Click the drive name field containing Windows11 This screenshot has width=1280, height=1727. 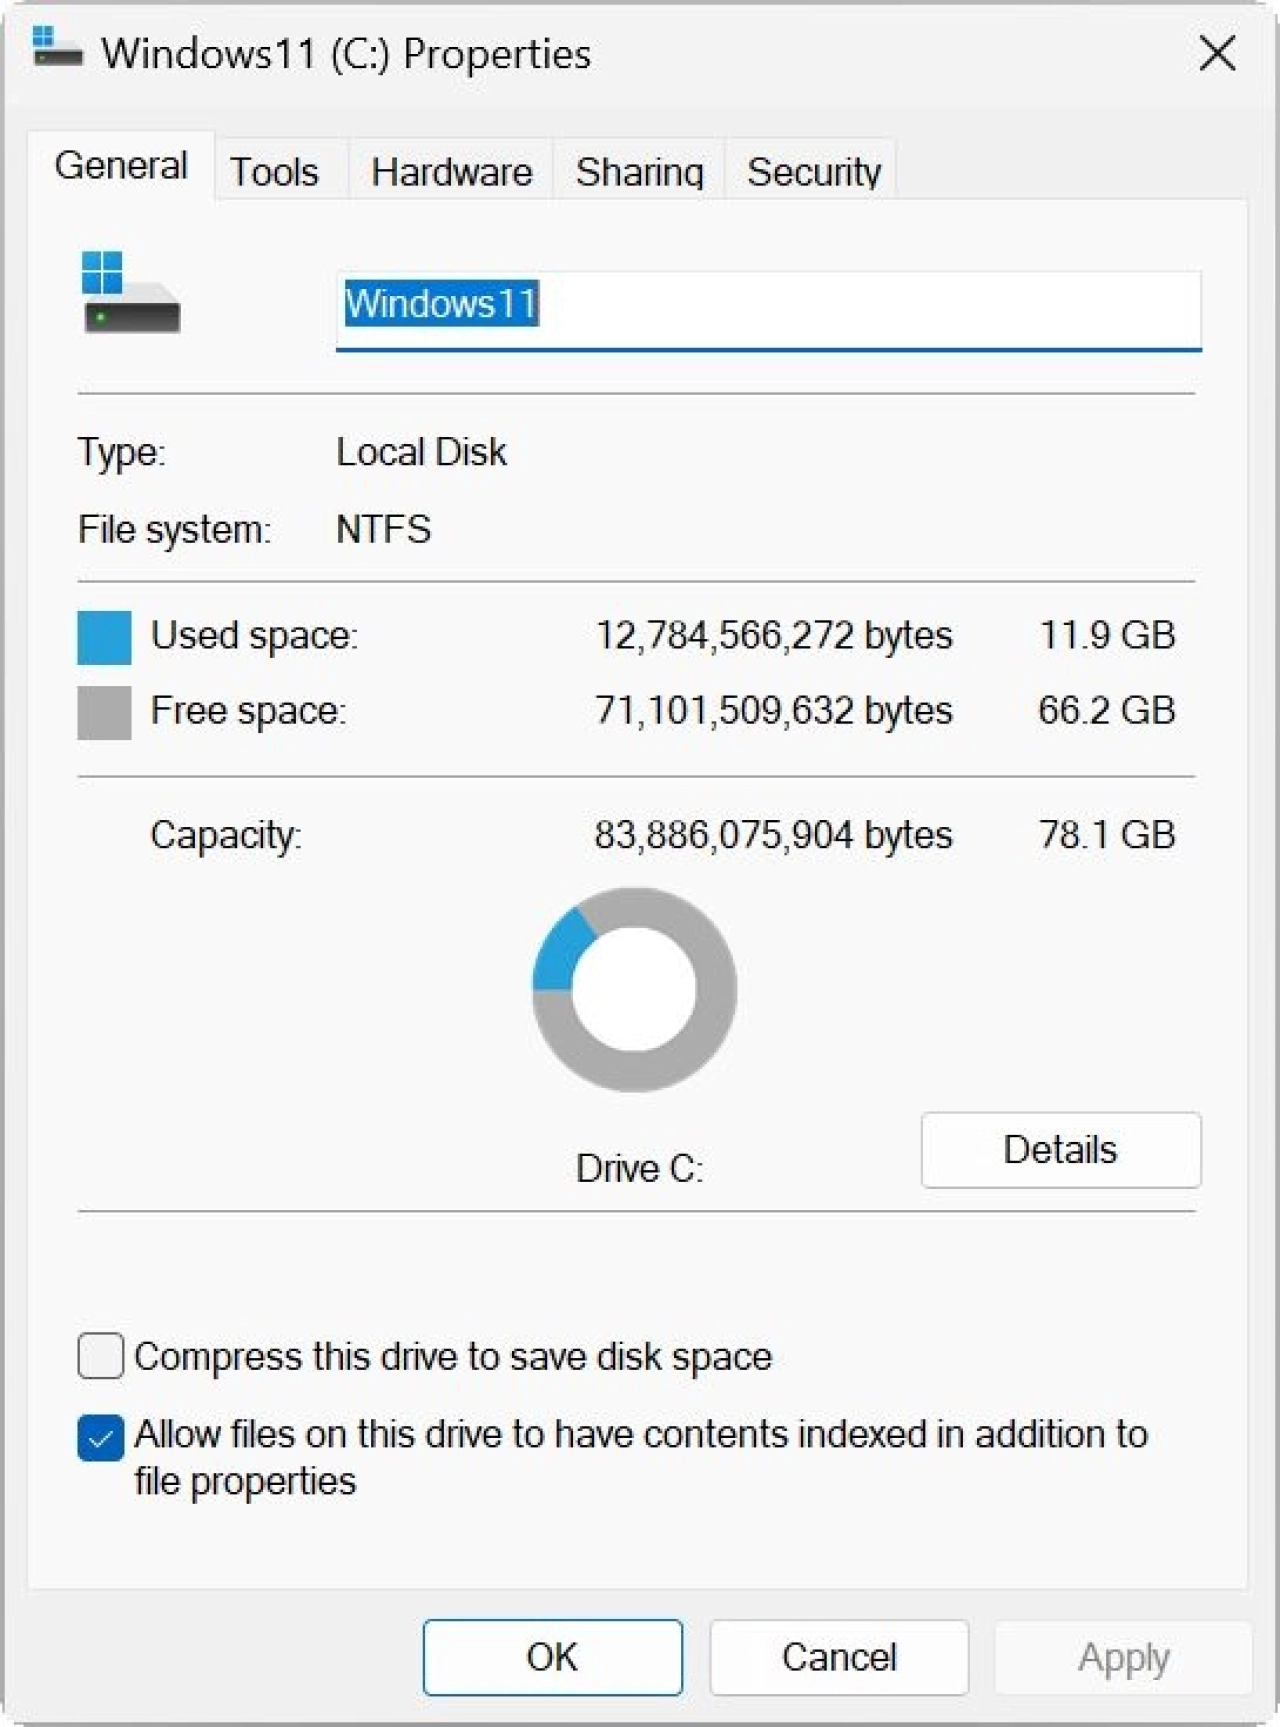[x=768, y=310]
